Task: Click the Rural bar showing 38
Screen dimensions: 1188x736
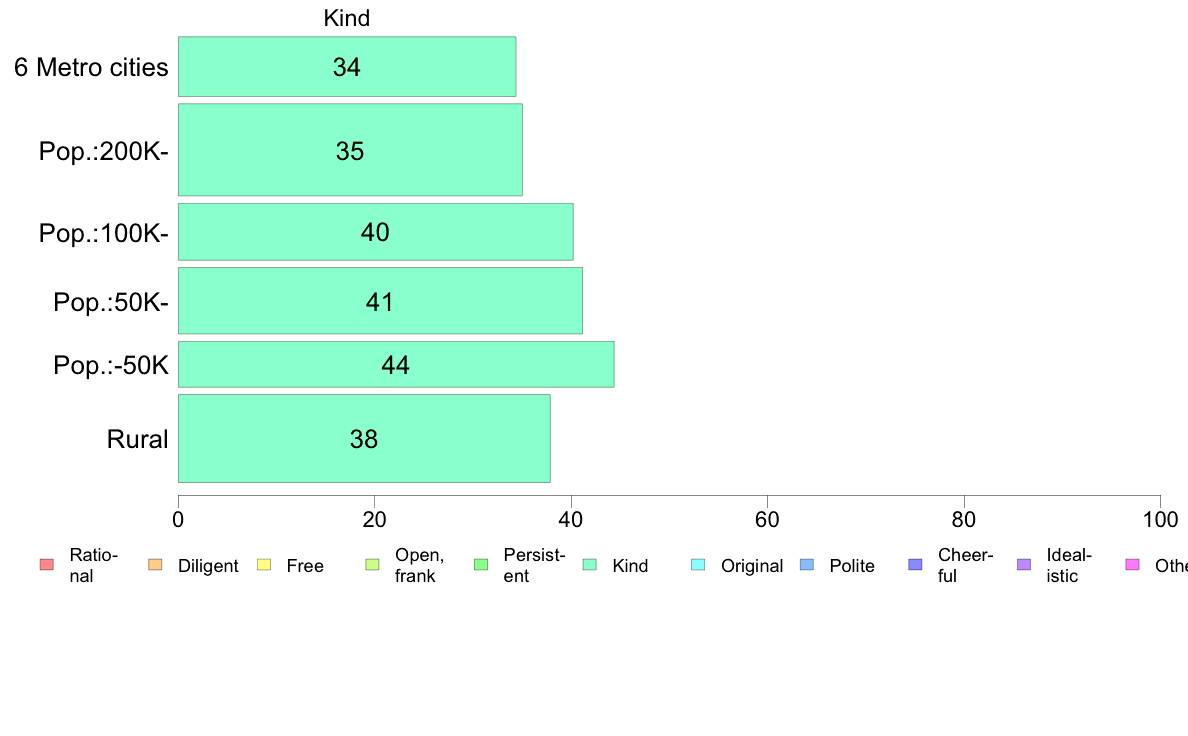Action: (x=364, y=438)
